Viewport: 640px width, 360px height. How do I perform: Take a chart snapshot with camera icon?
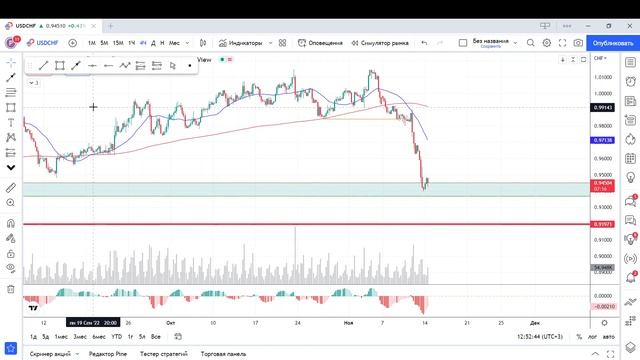pos(578,43)
